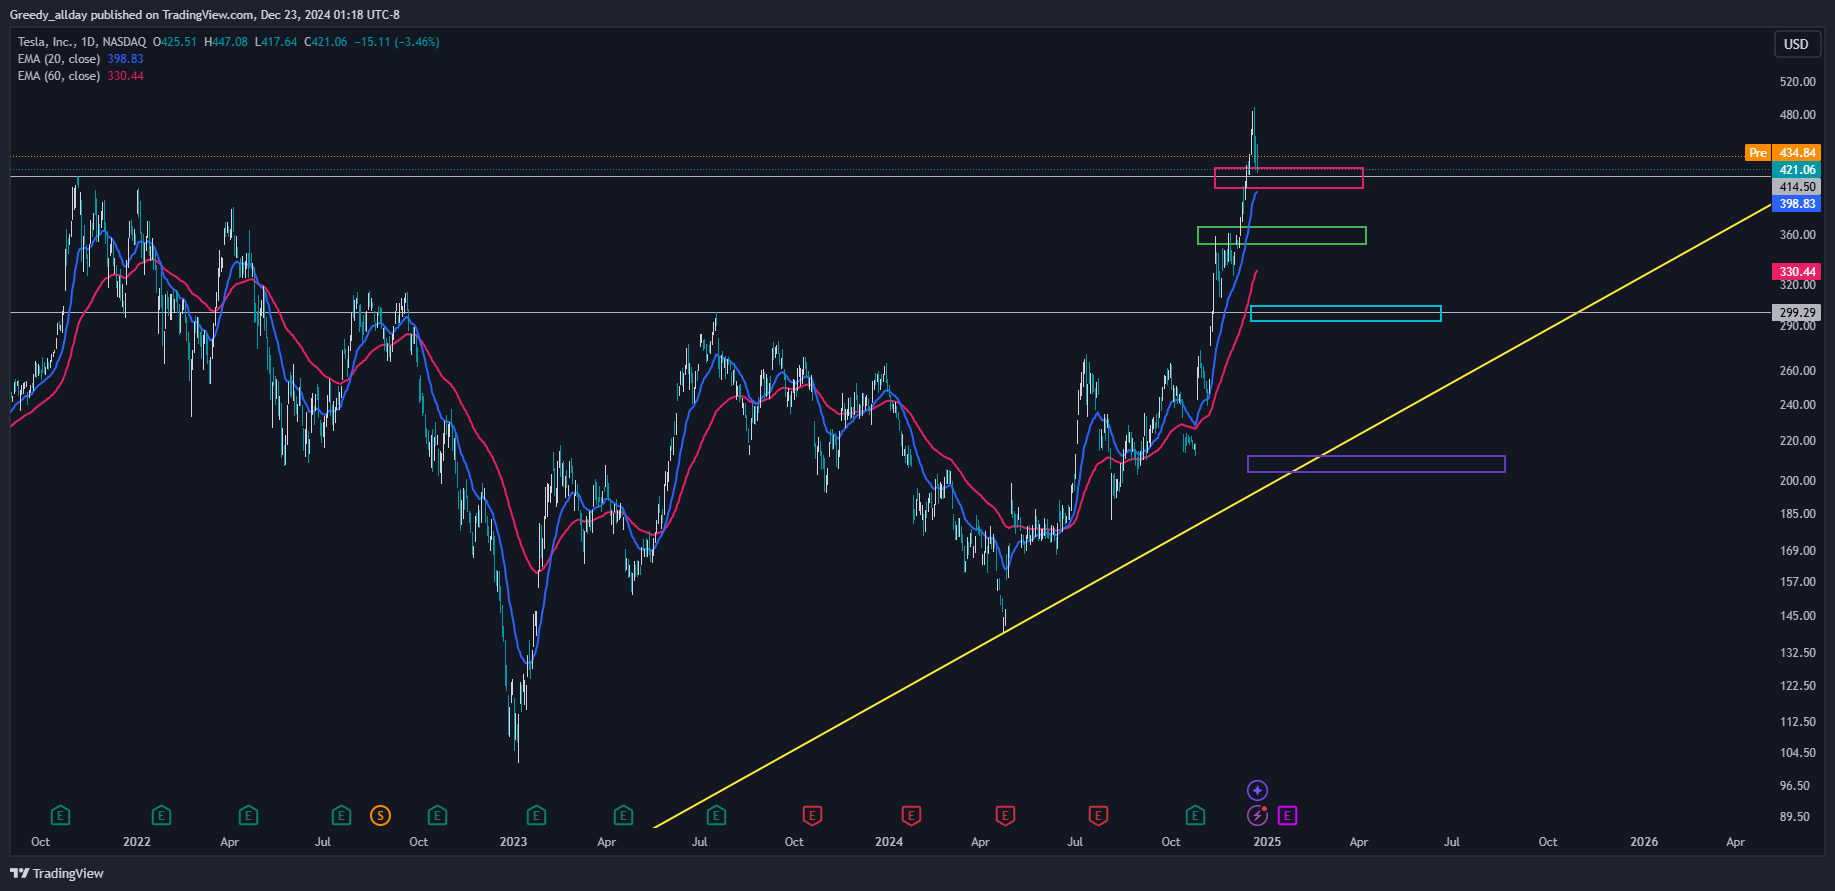The width and height of the screenshot is (1835, 891).
Task: Click the 299.29 horizontal line price label
Action: tap(1796, 313)
